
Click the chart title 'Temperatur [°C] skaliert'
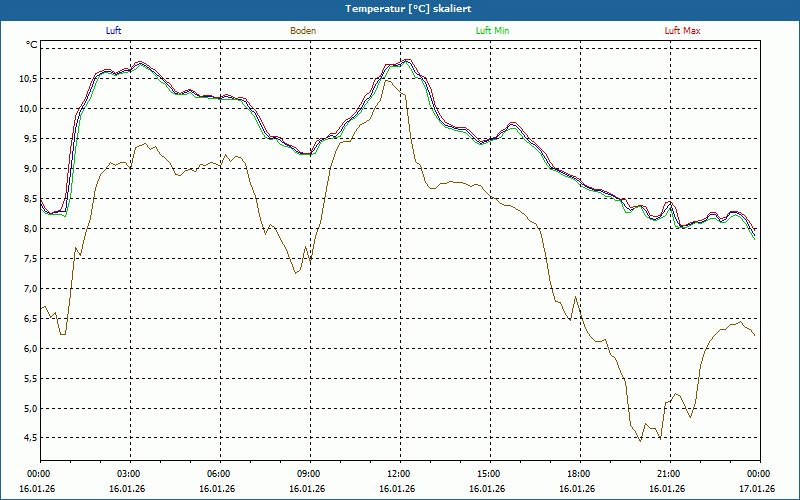[408, 9]
